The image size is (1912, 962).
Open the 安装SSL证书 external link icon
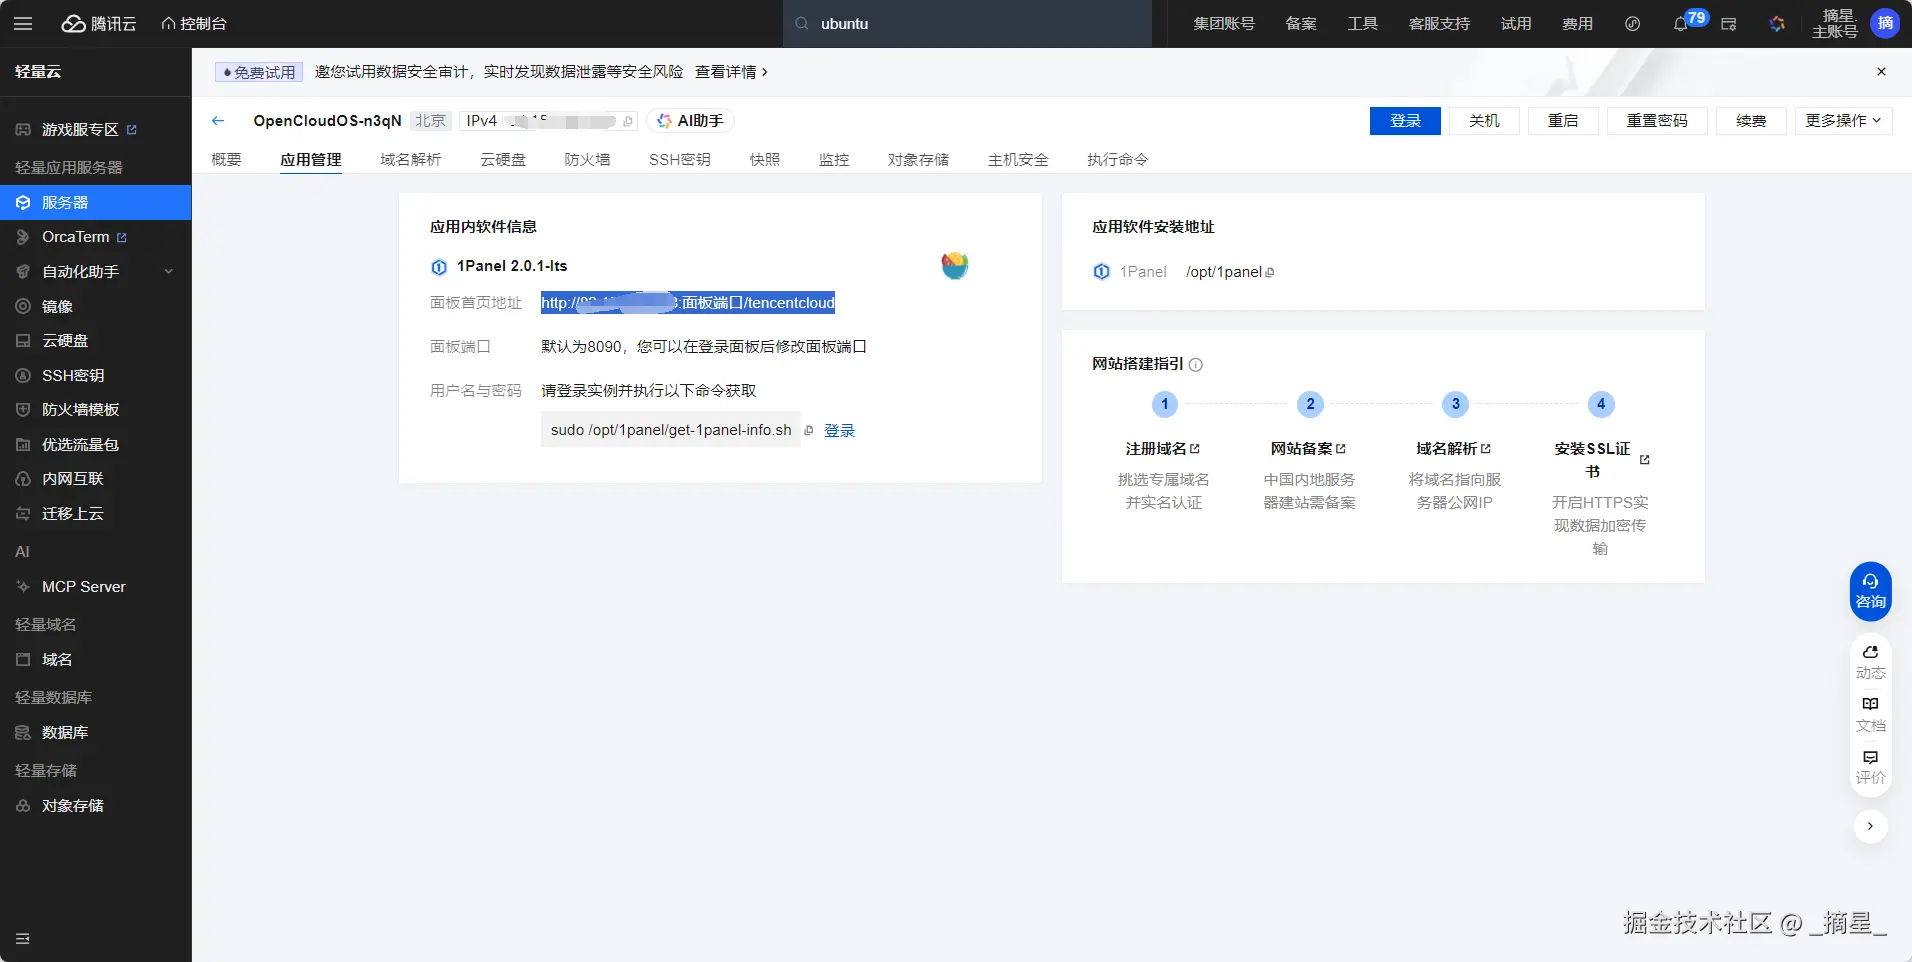1645,460
